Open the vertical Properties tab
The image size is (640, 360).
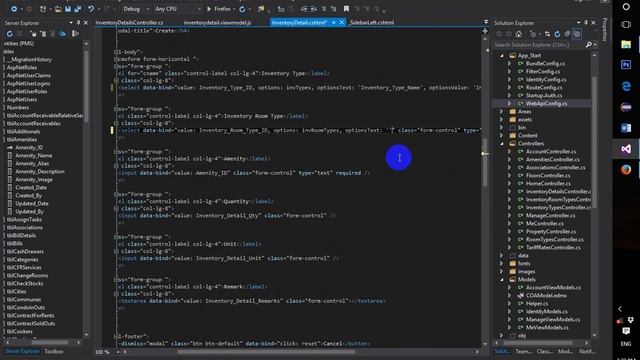point(605,29)
